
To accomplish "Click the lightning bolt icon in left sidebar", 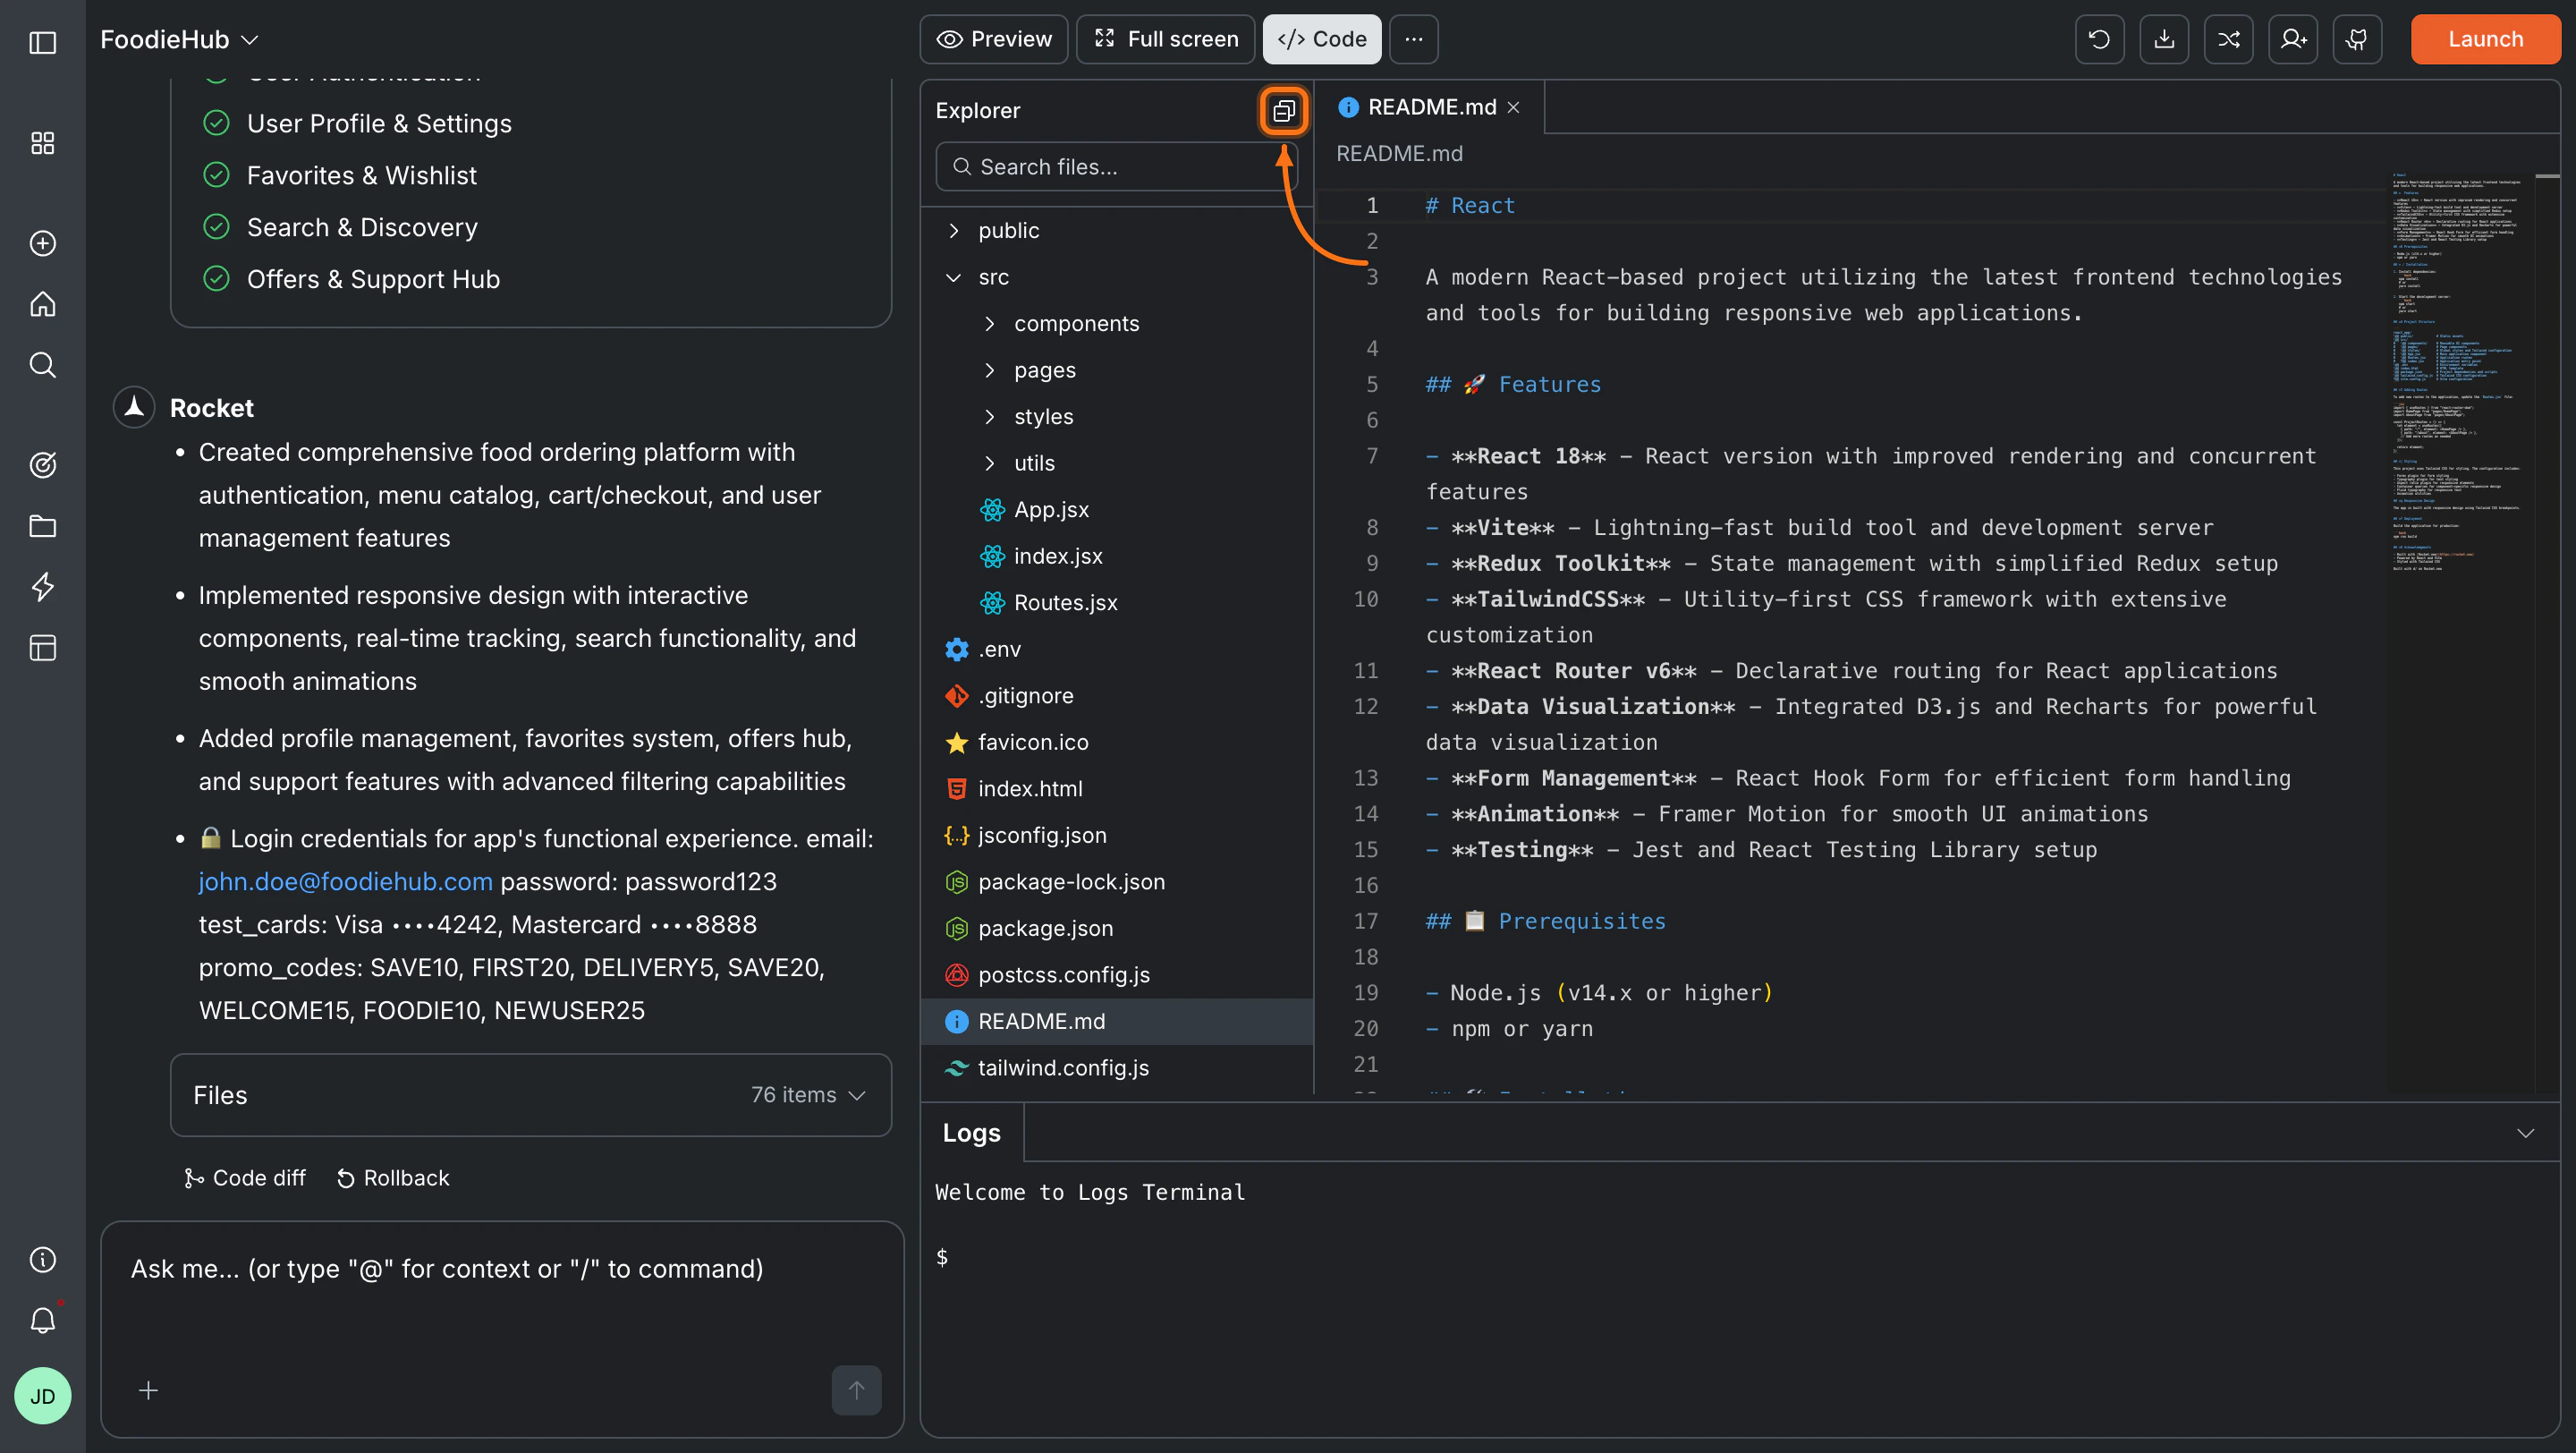I will (42, 587).
